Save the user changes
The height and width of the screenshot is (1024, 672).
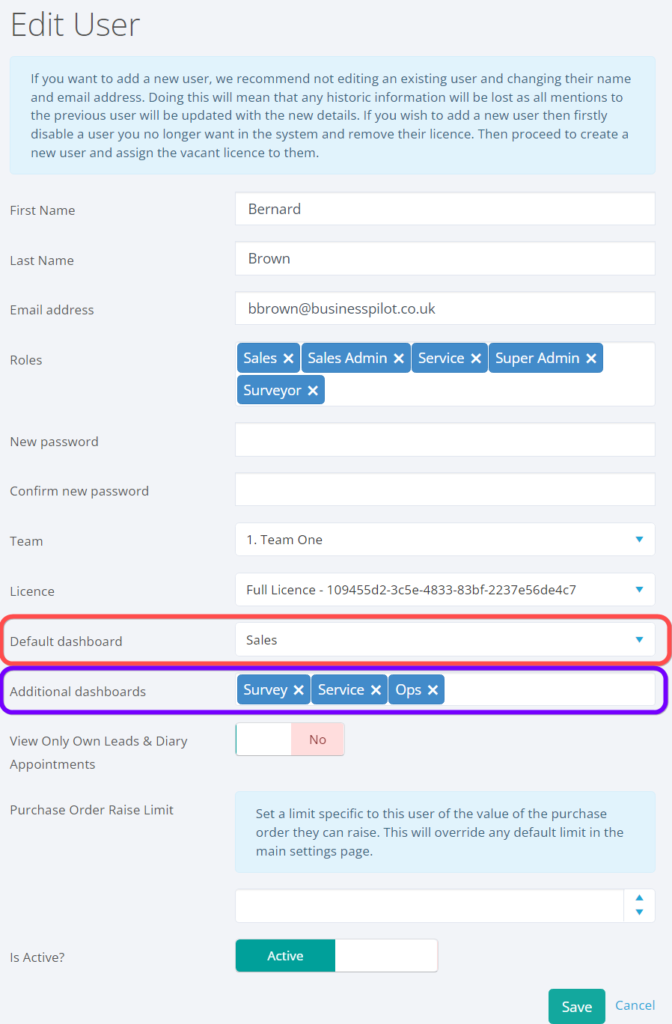point(576,1006)
